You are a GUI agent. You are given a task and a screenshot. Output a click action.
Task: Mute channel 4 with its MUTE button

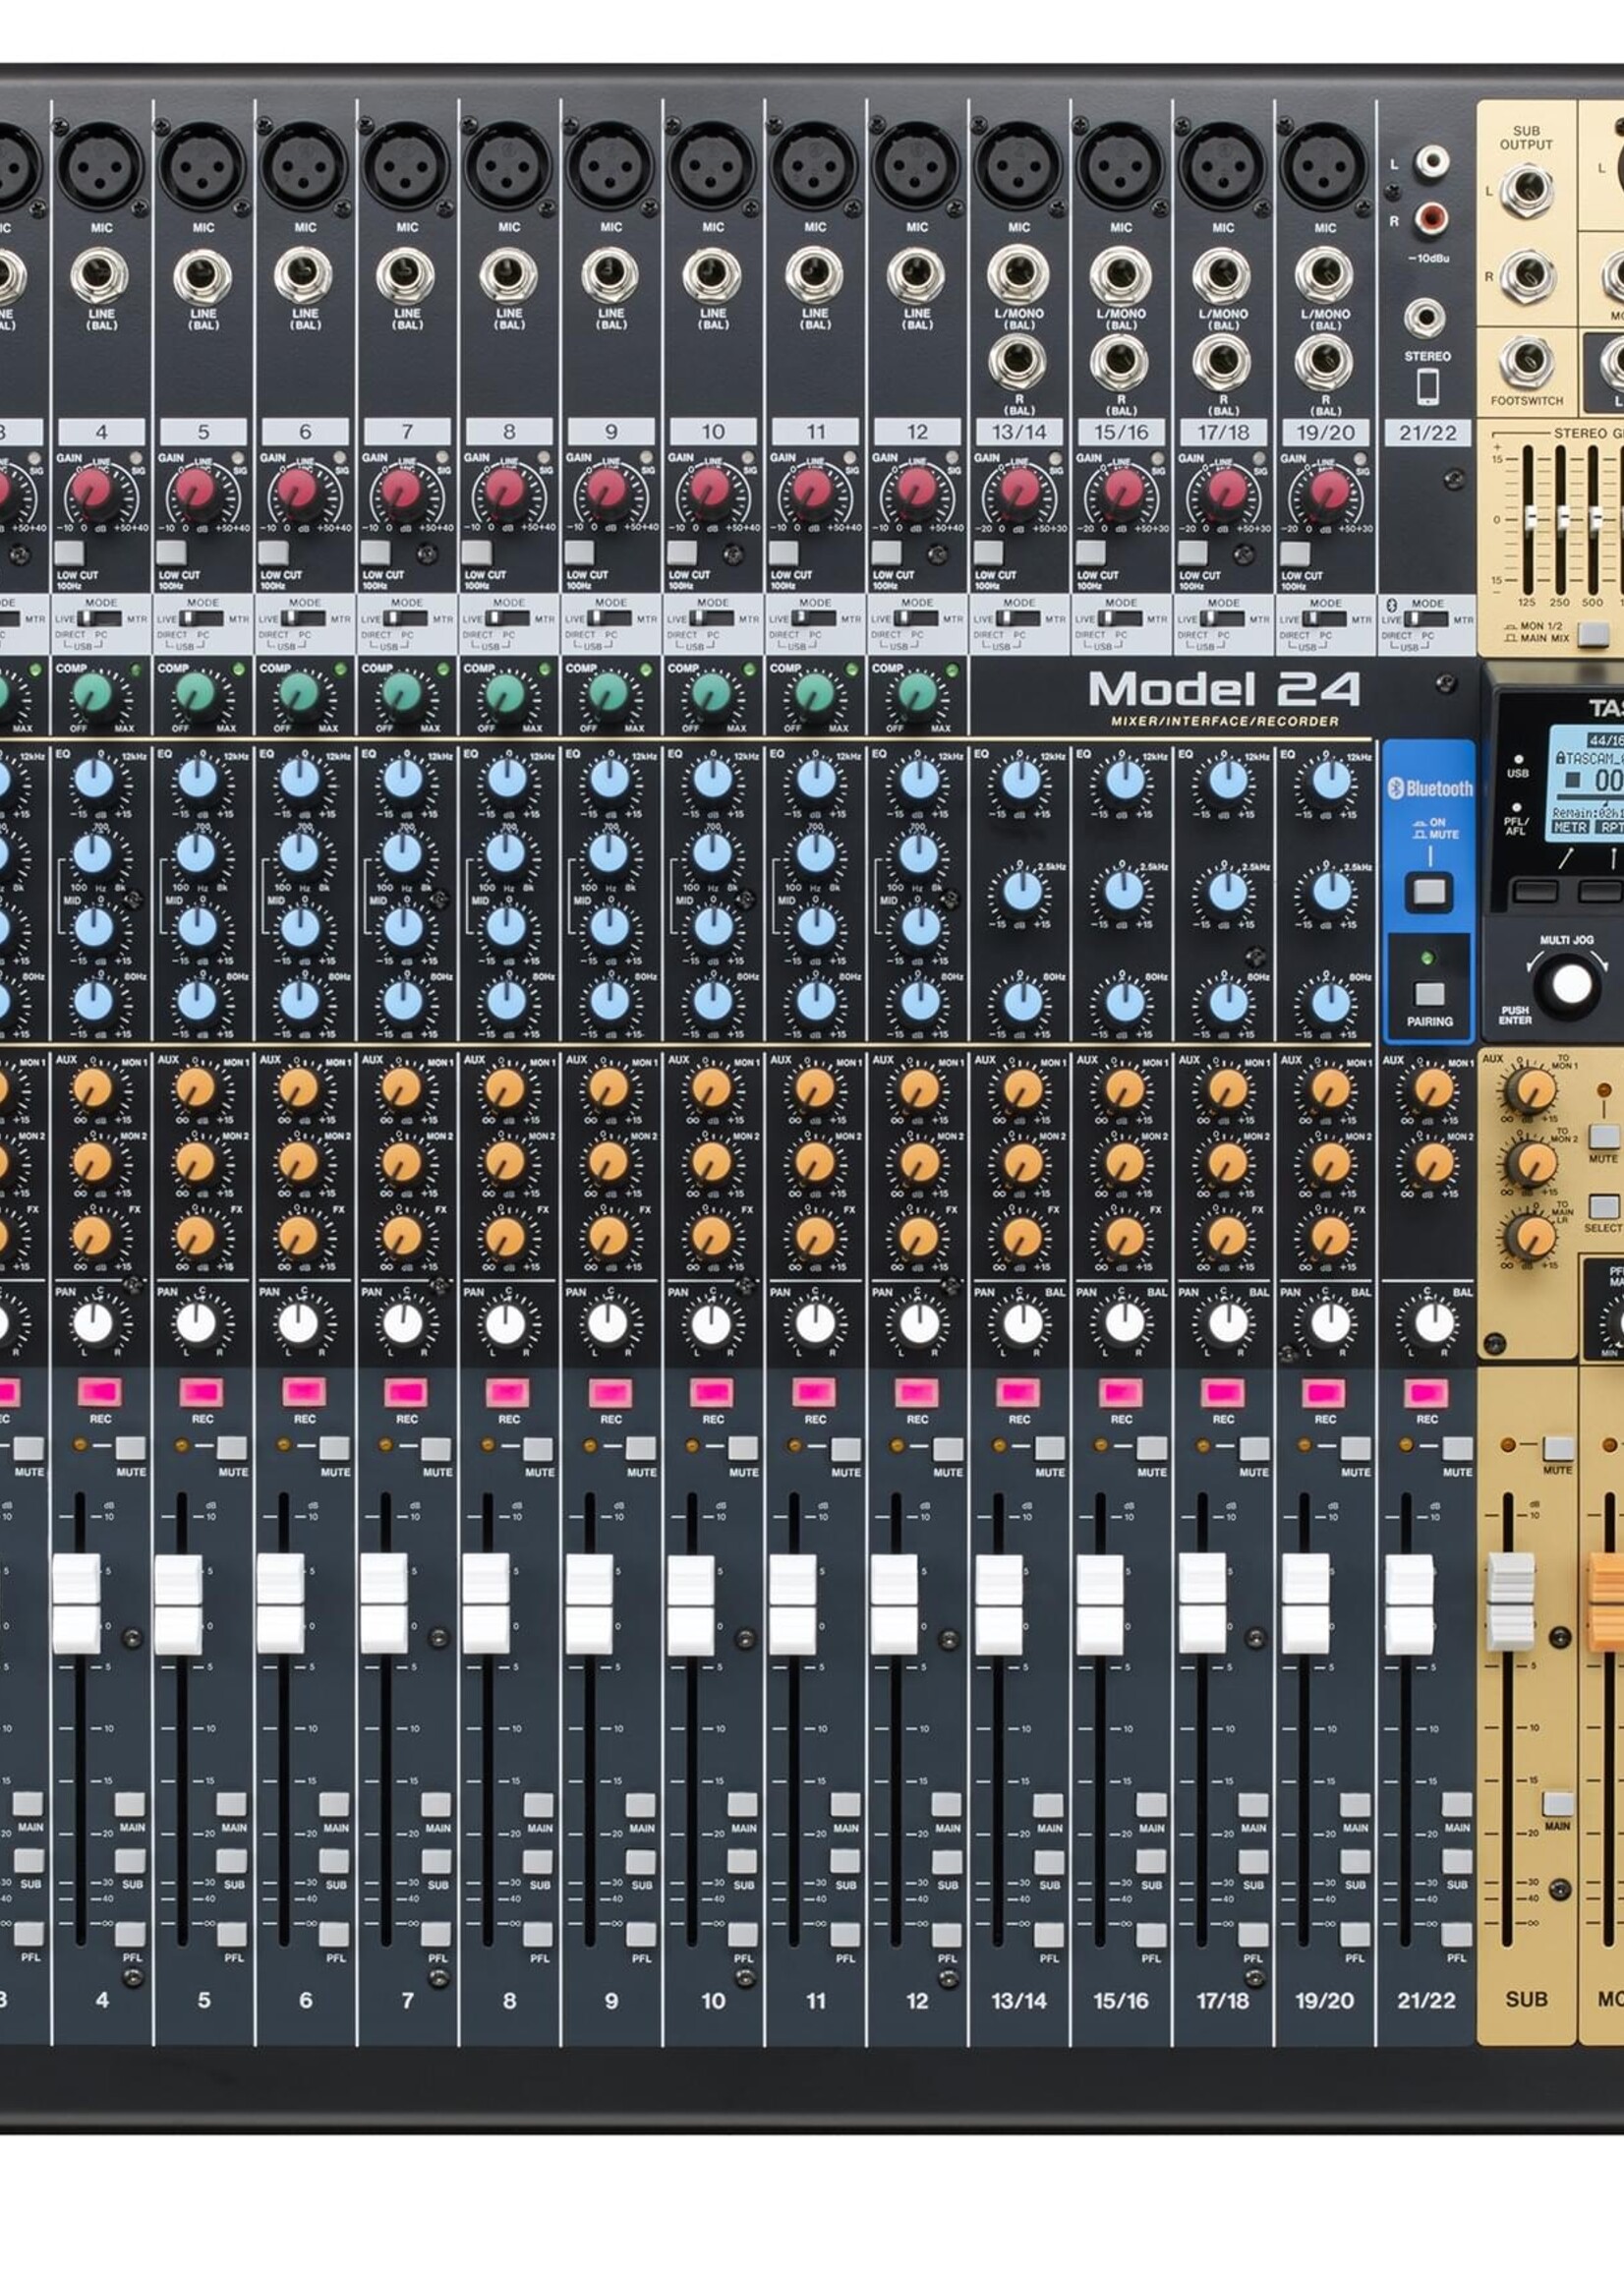(130, 1449)
